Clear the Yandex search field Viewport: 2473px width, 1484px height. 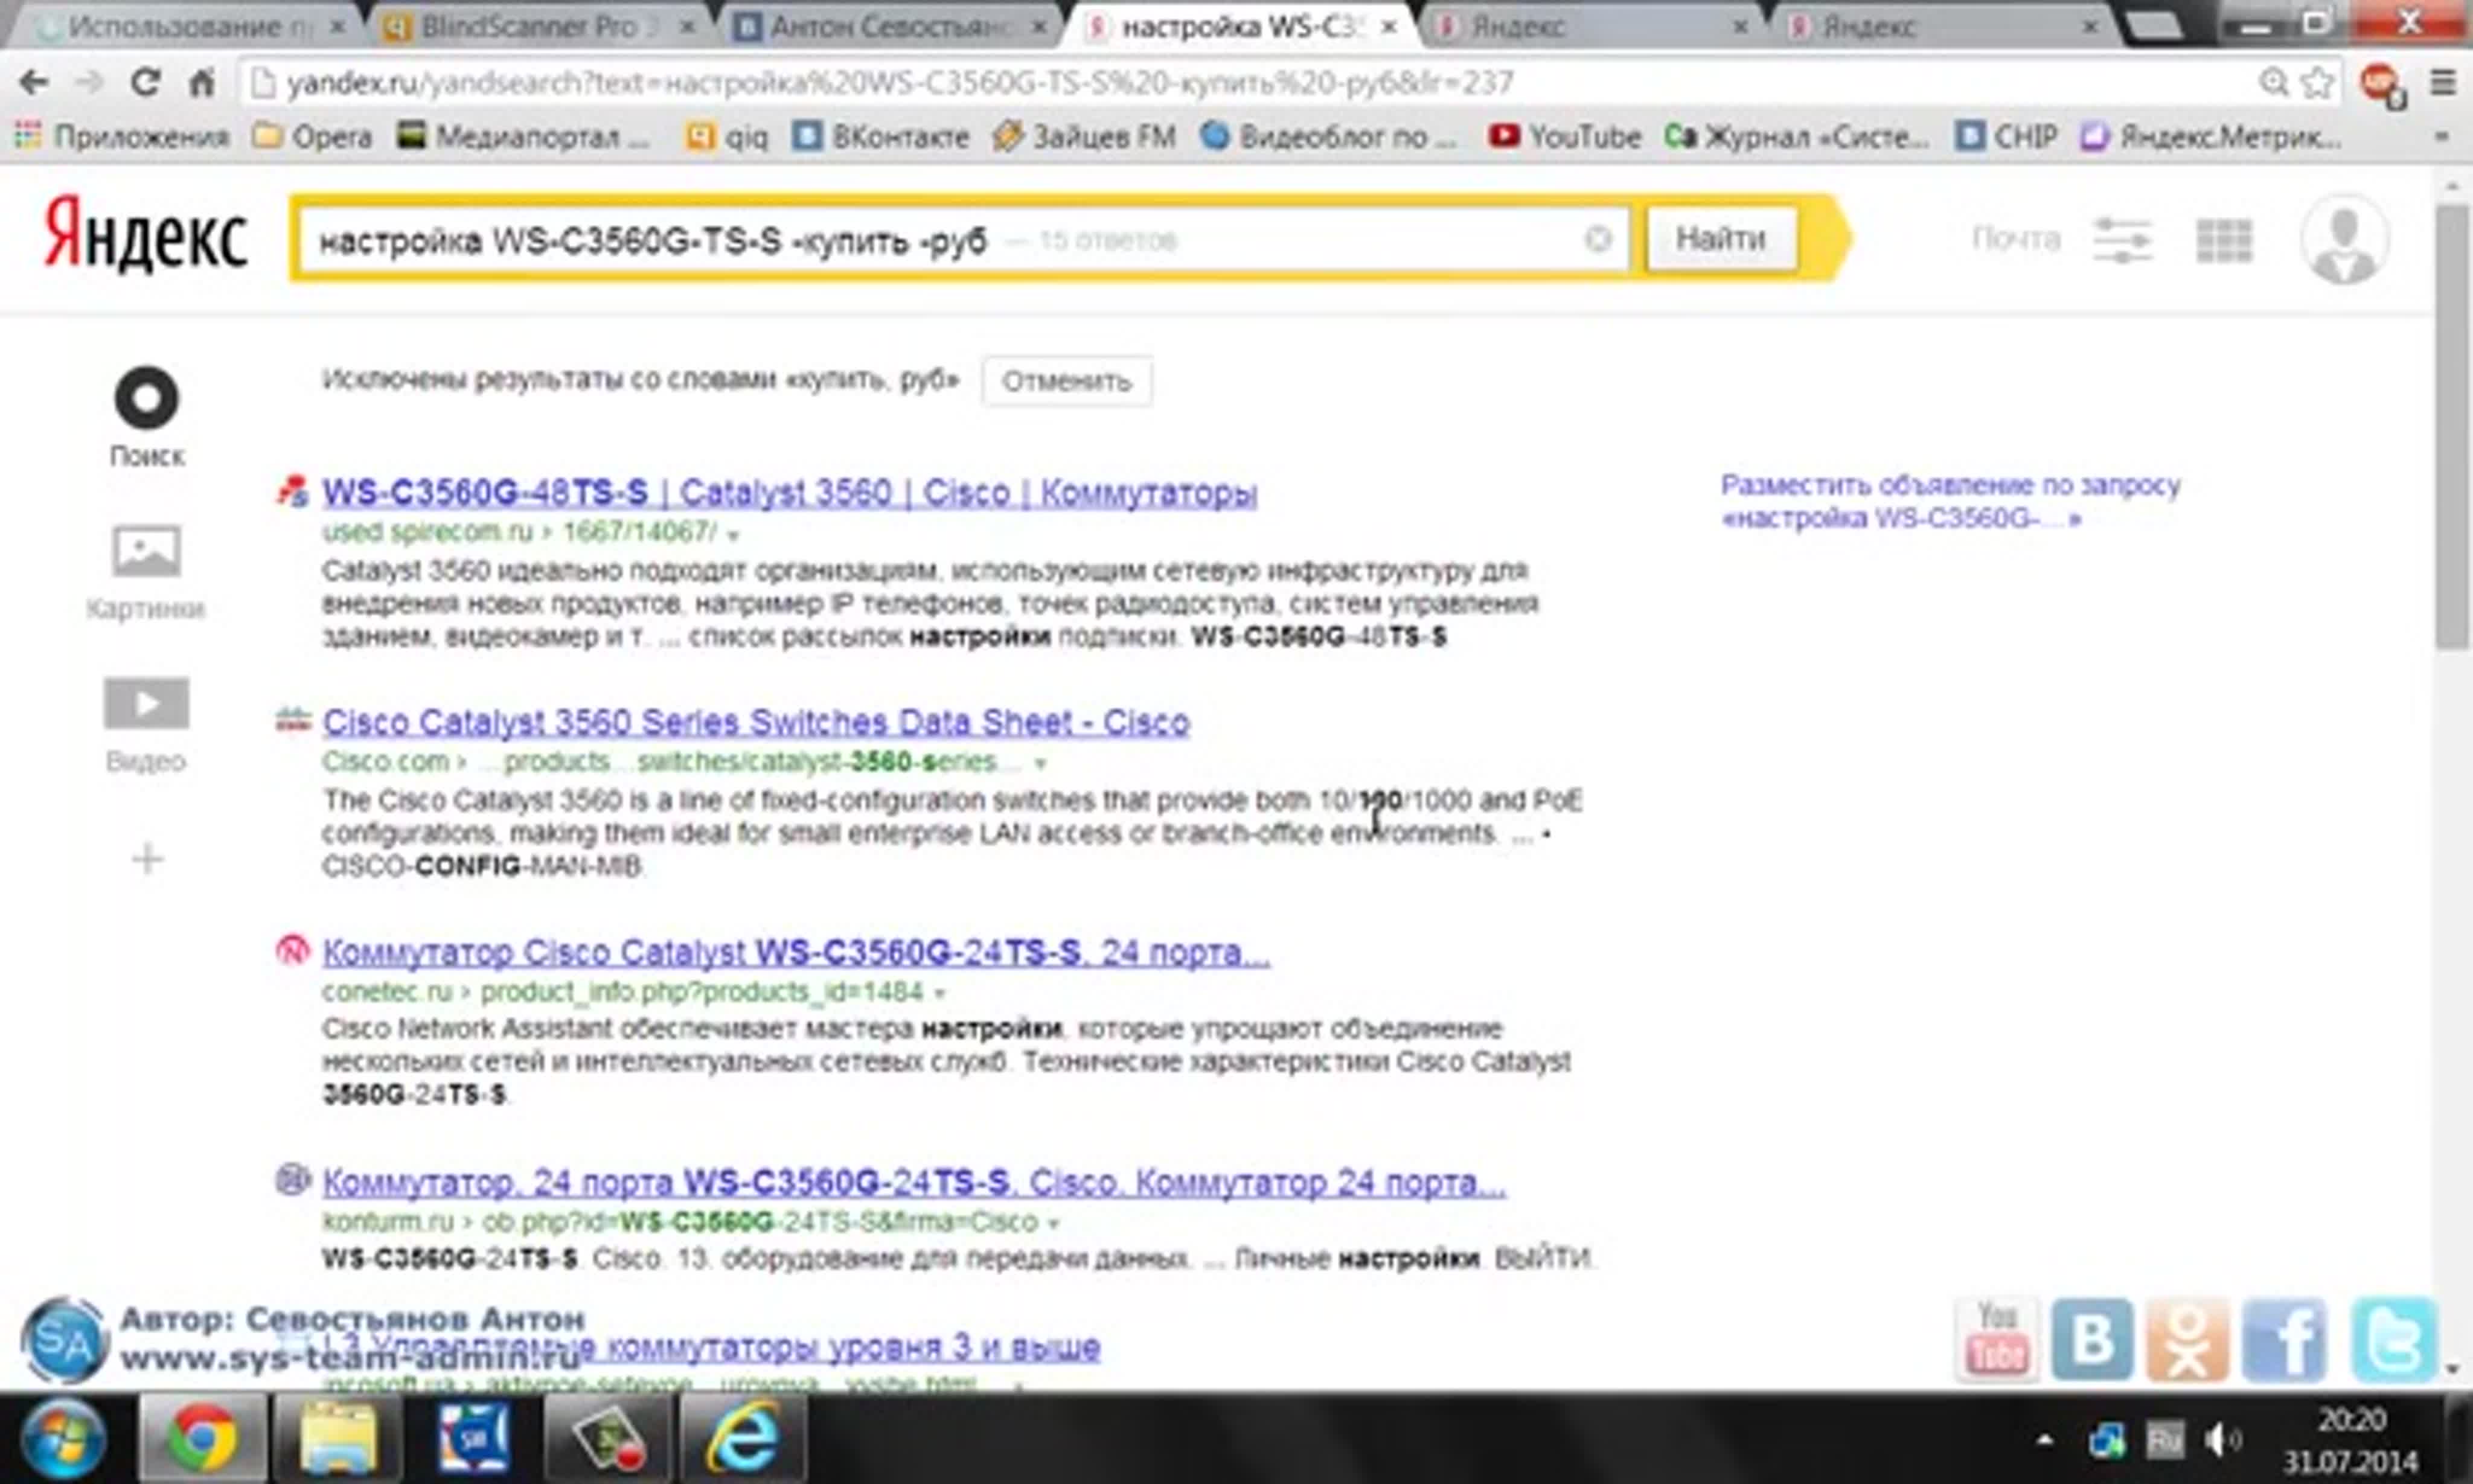point(1598,239)
